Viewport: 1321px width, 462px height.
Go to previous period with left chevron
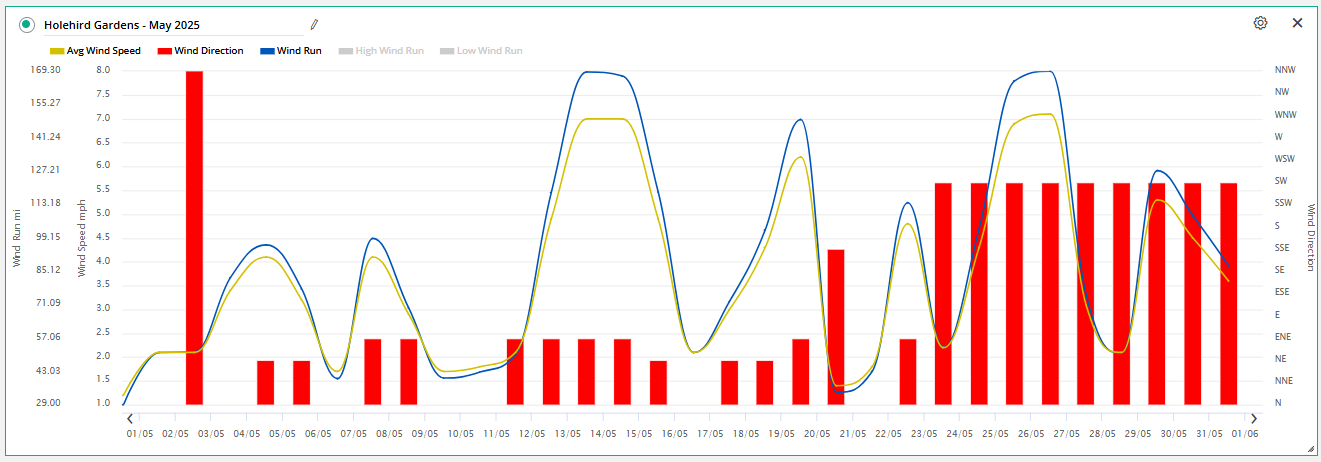tap(130, 418)
